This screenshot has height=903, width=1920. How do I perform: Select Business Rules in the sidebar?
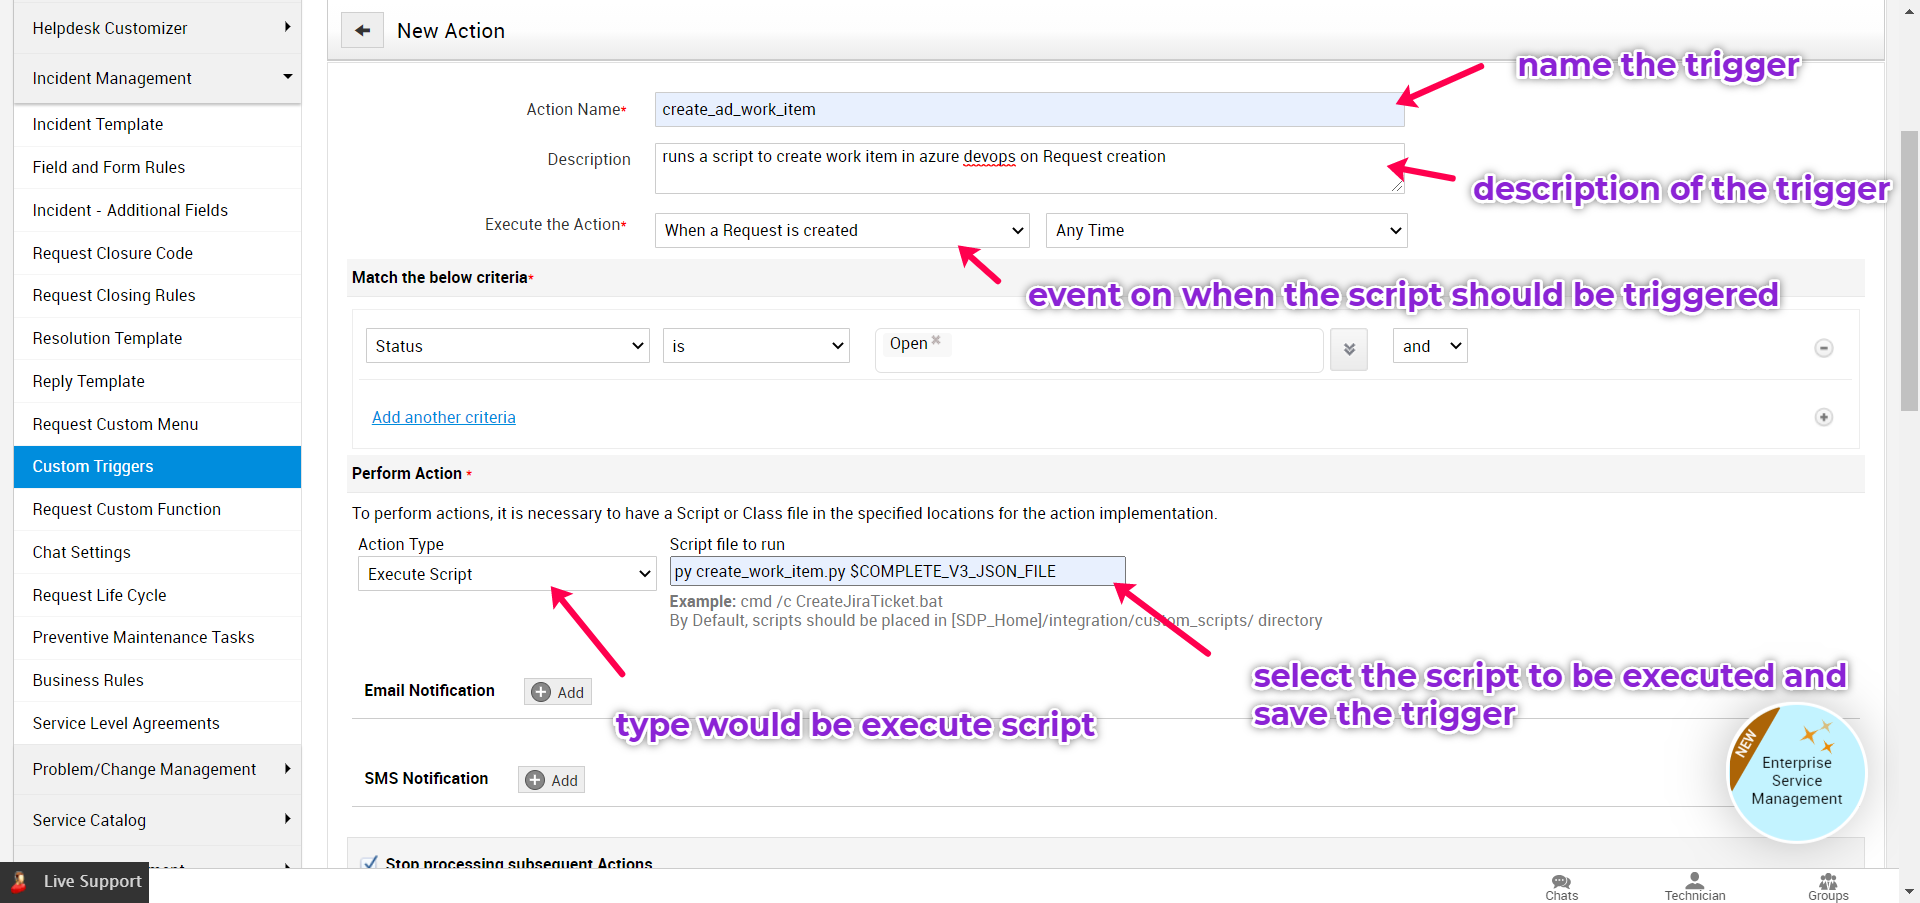[x=88, y=680]
